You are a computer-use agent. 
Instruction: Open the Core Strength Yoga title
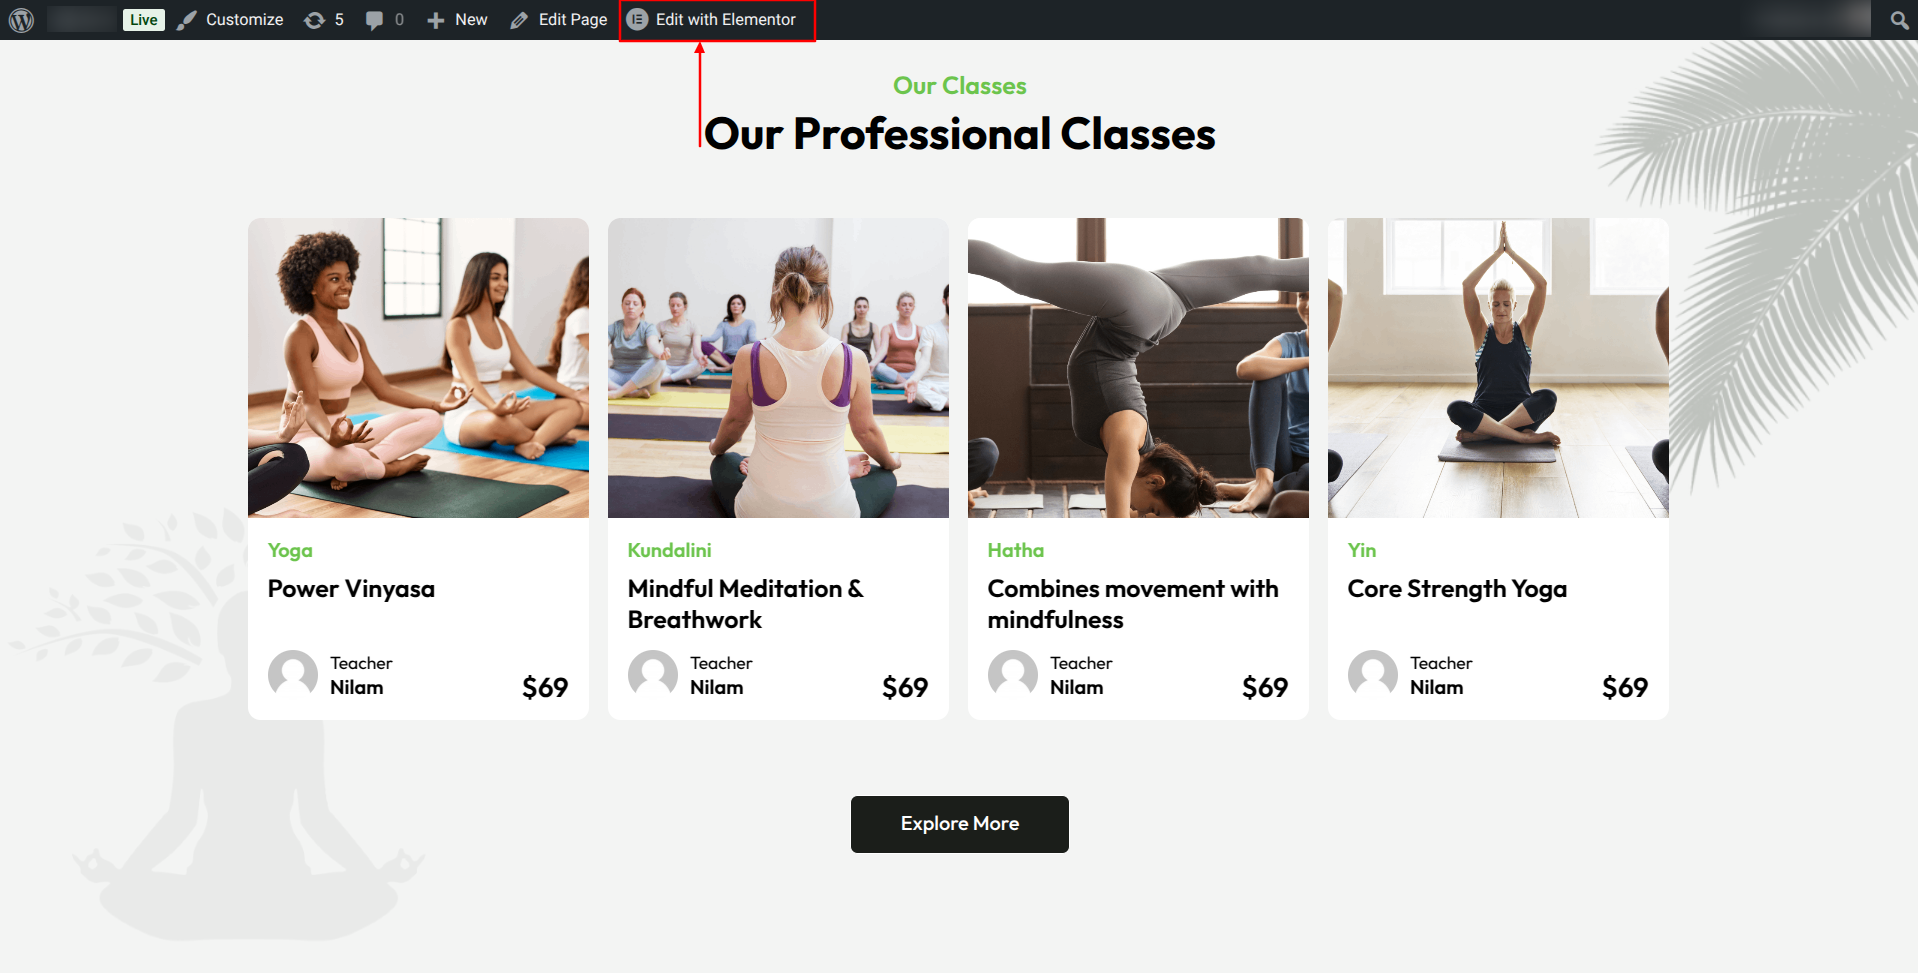1457,589
